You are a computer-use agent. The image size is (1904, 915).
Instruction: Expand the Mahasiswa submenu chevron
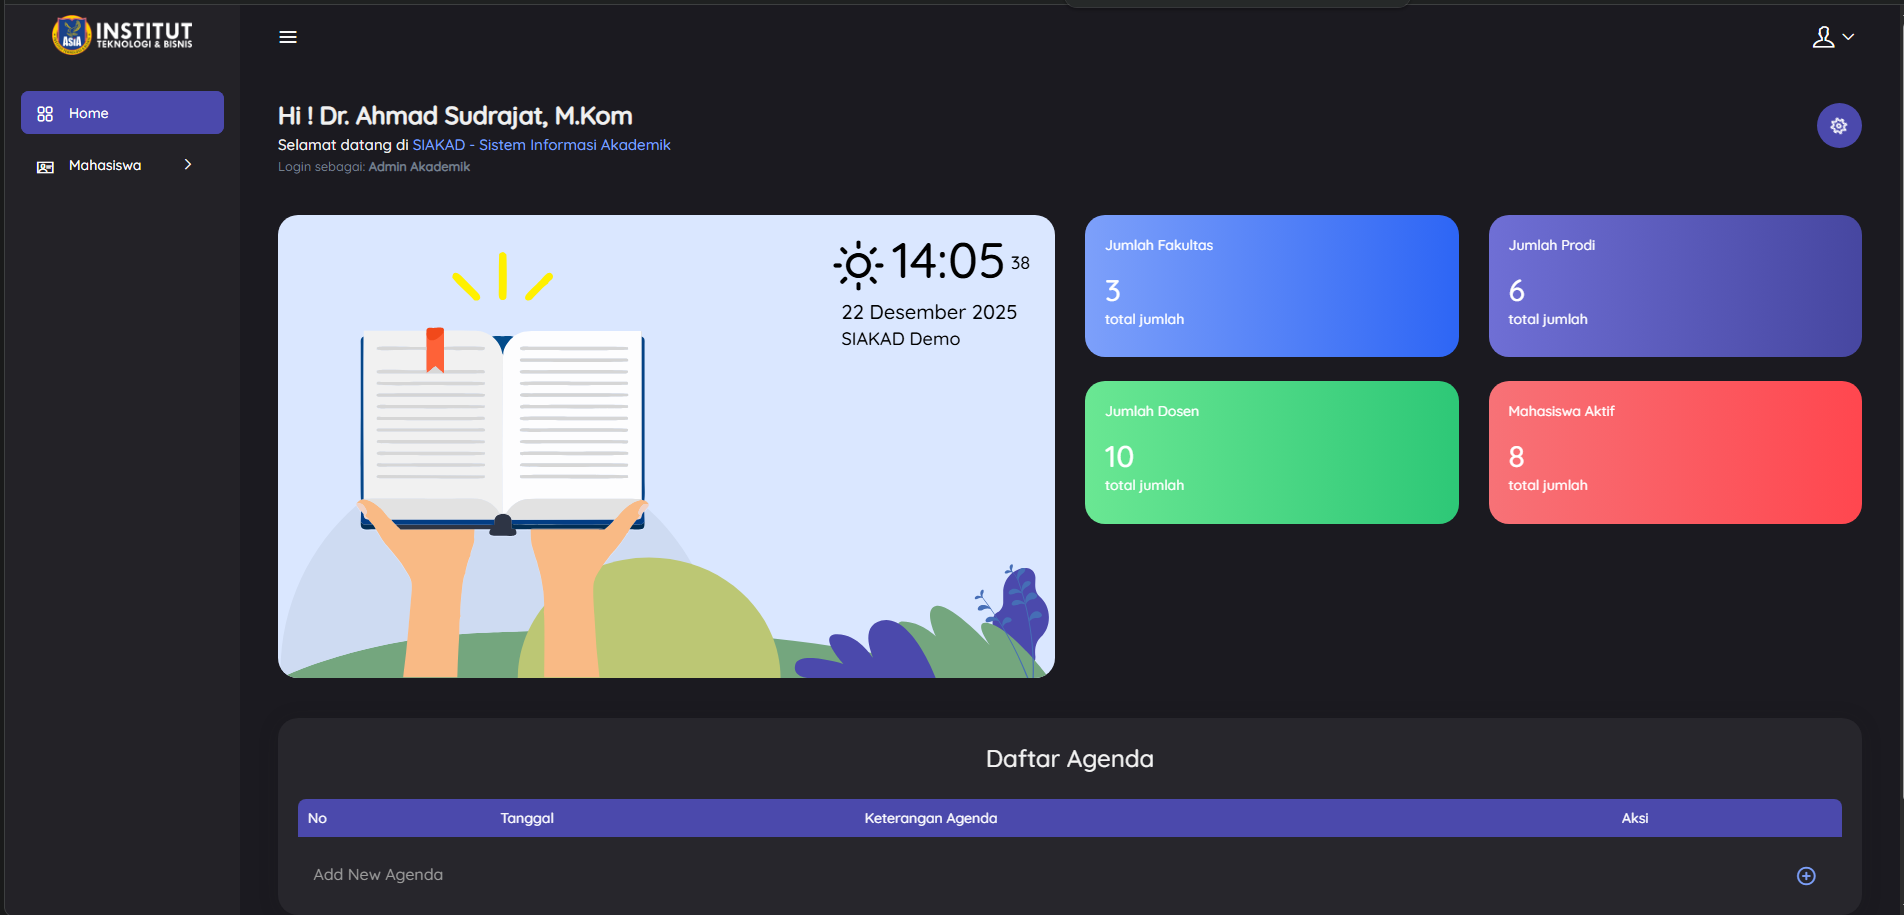click(188, 165)
